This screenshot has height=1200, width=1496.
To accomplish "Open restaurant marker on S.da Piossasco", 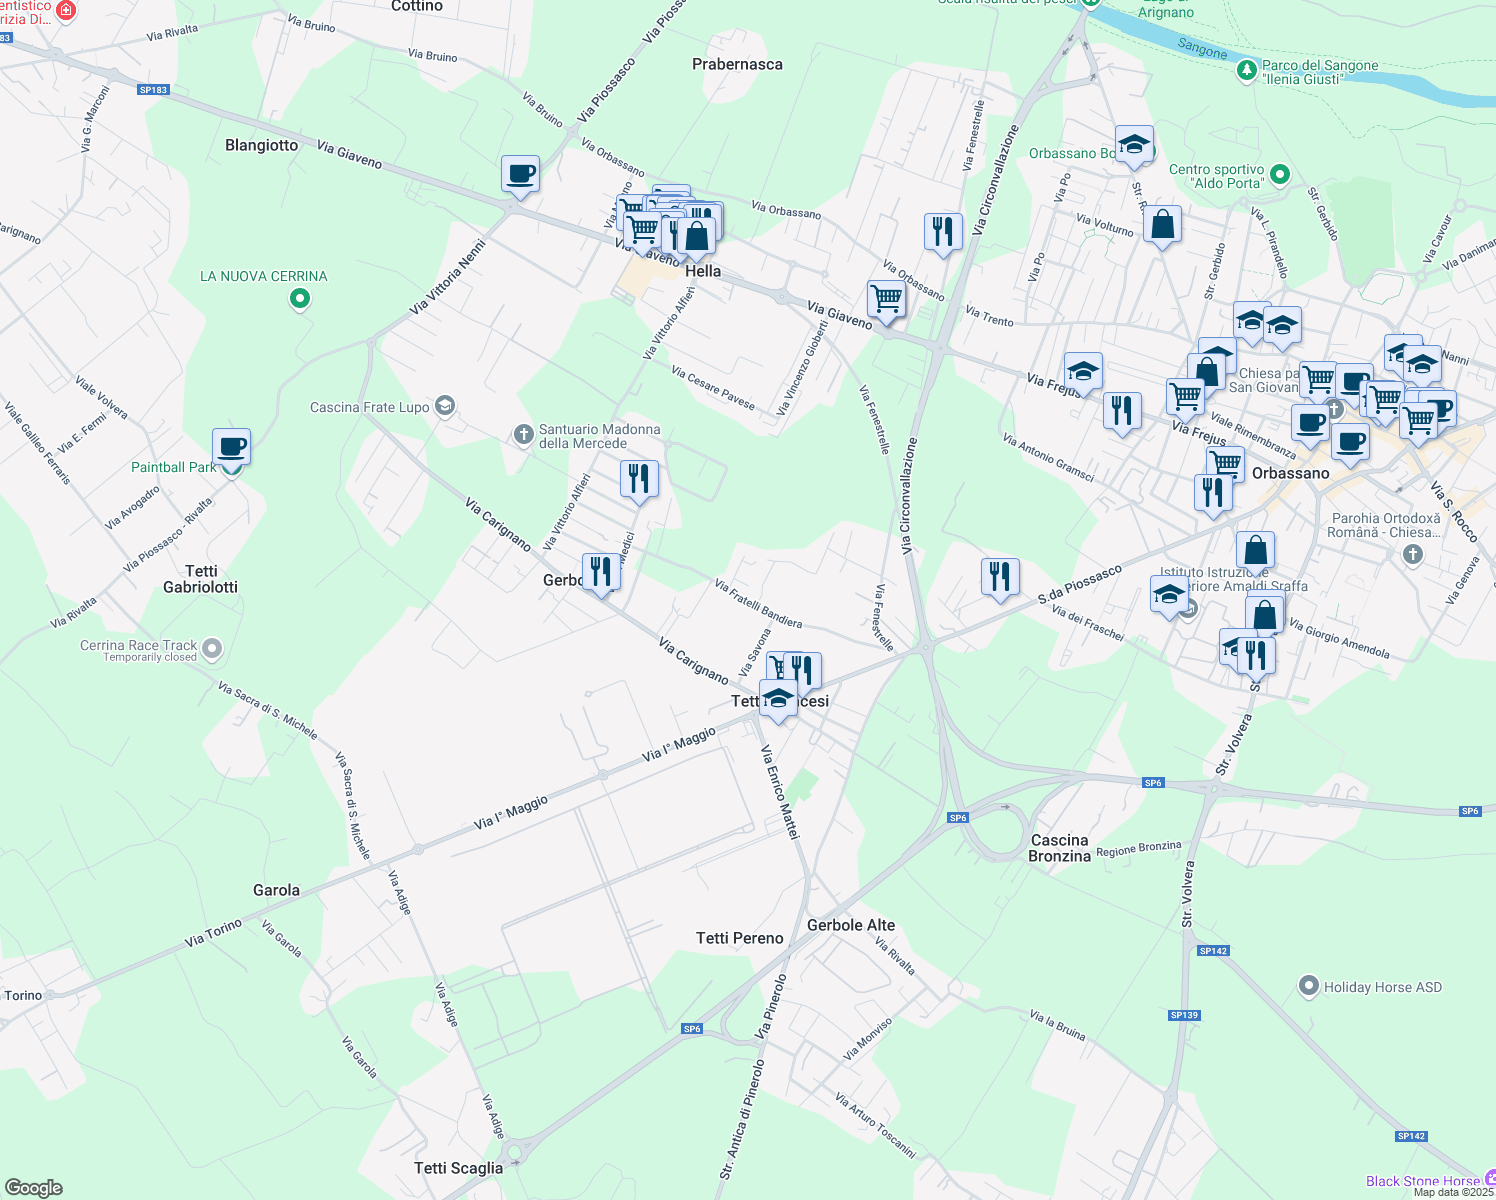I will coord(1000,577).
